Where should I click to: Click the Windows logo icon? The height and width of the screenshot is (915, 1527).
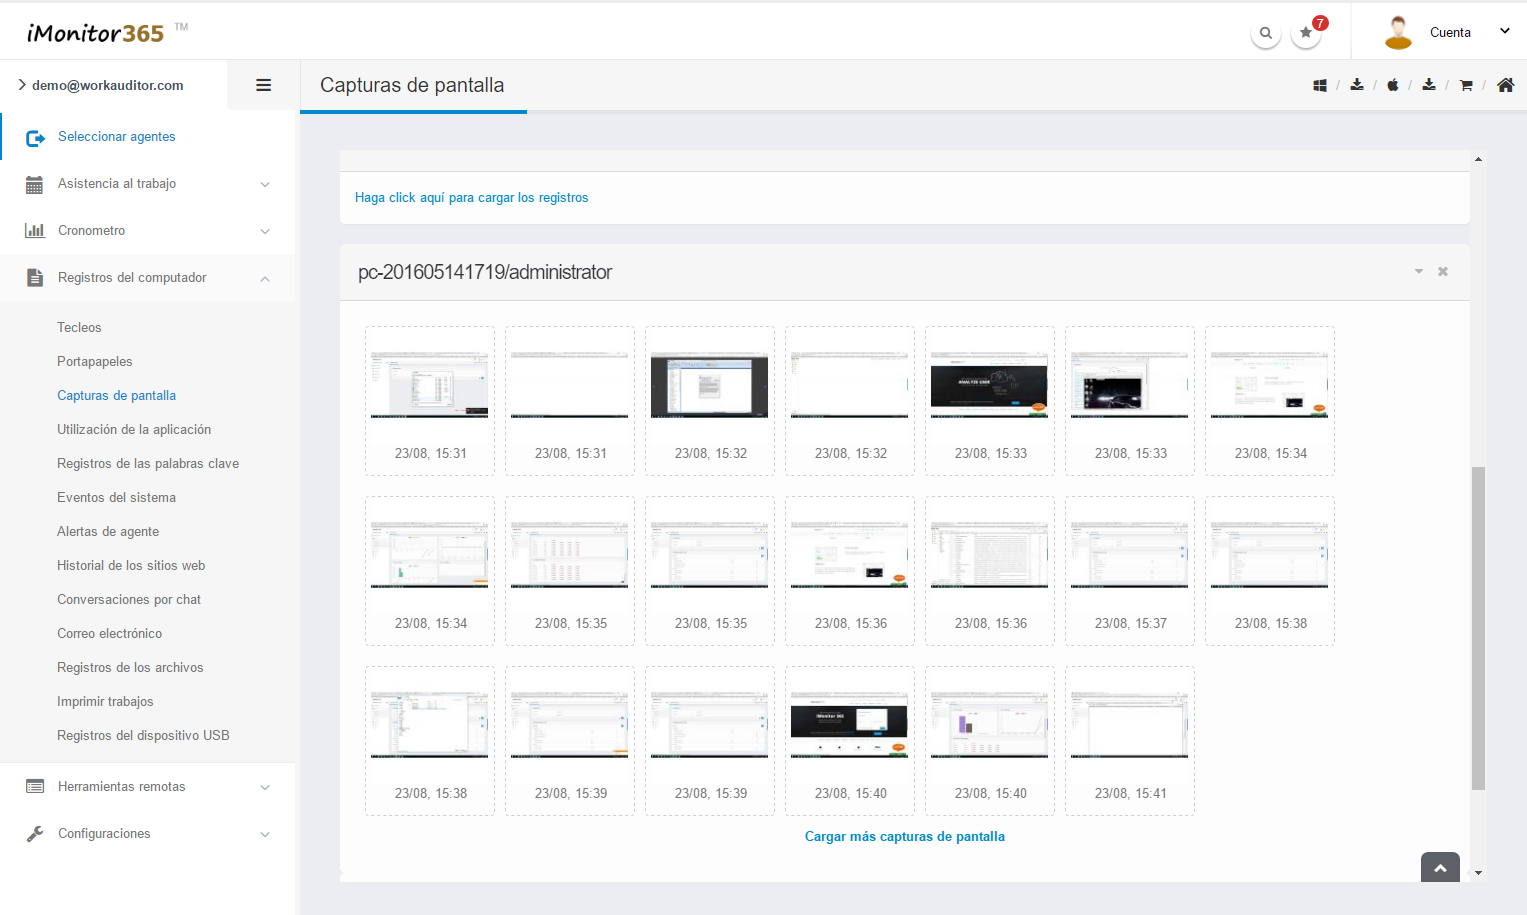(1320, 86)
